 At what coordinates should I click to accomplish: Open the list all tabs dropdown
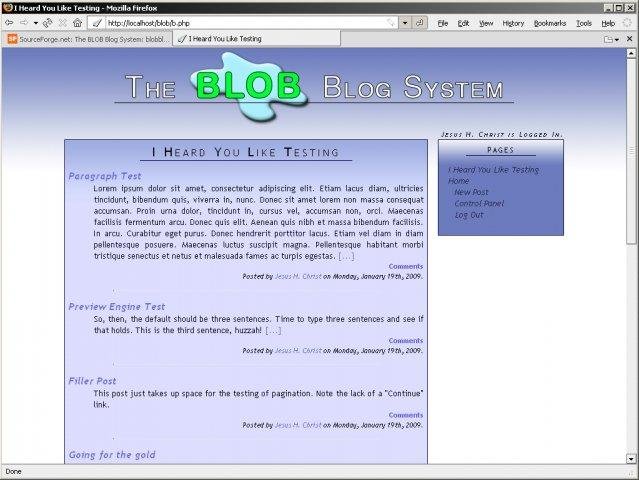click(611, 39)
